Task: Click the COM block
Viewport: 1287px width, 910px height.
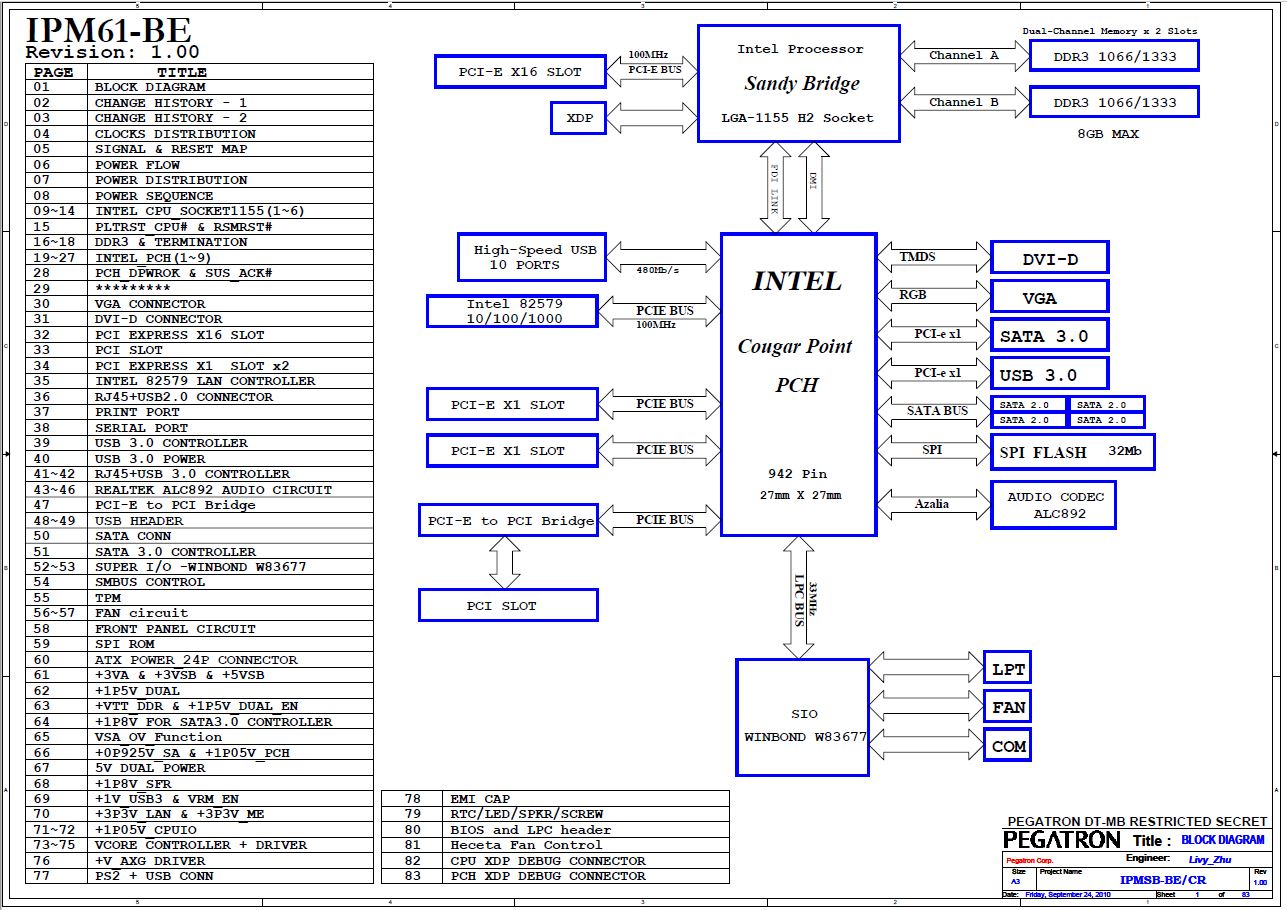Action: [x=1007, y=746]
